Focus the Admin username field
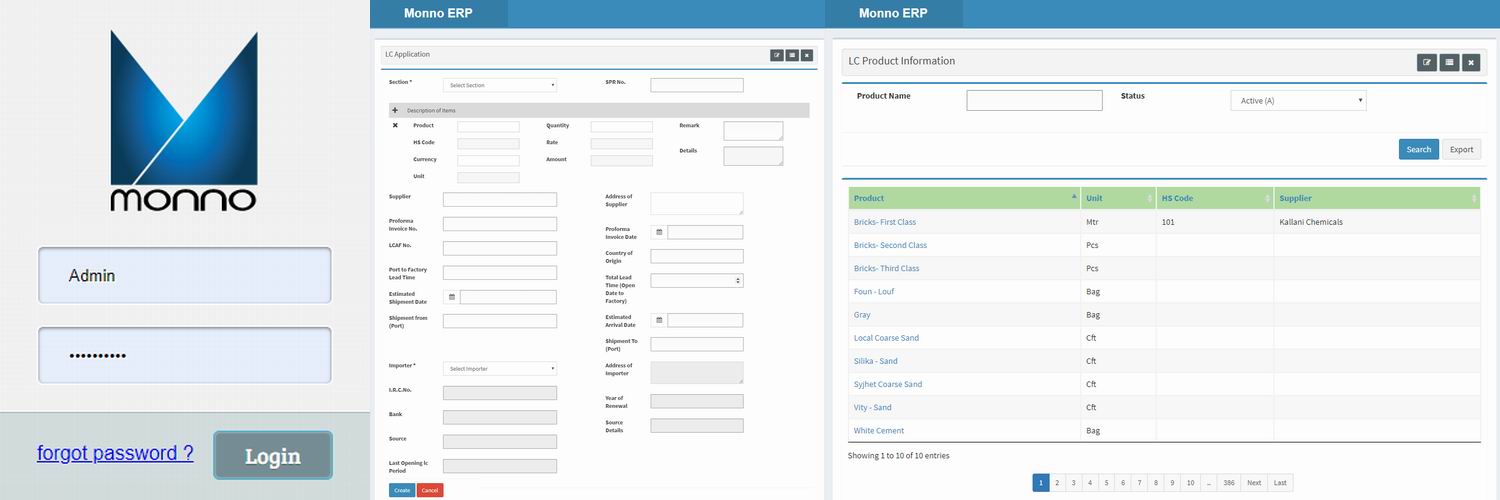1500x500 pixels. [185, 275]
